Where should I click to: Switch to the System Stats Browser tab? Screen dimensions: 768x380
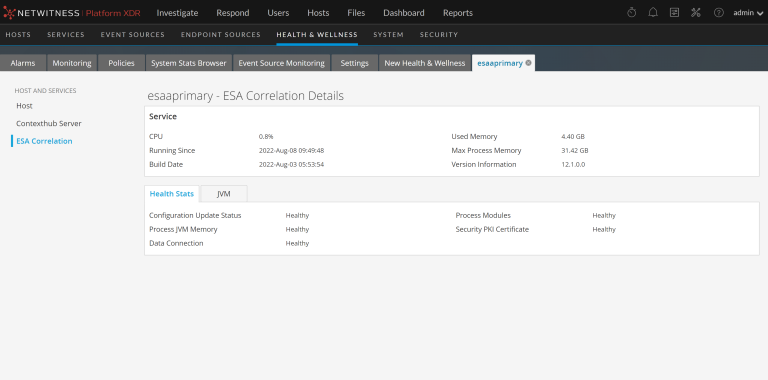(x=189, y=63)
